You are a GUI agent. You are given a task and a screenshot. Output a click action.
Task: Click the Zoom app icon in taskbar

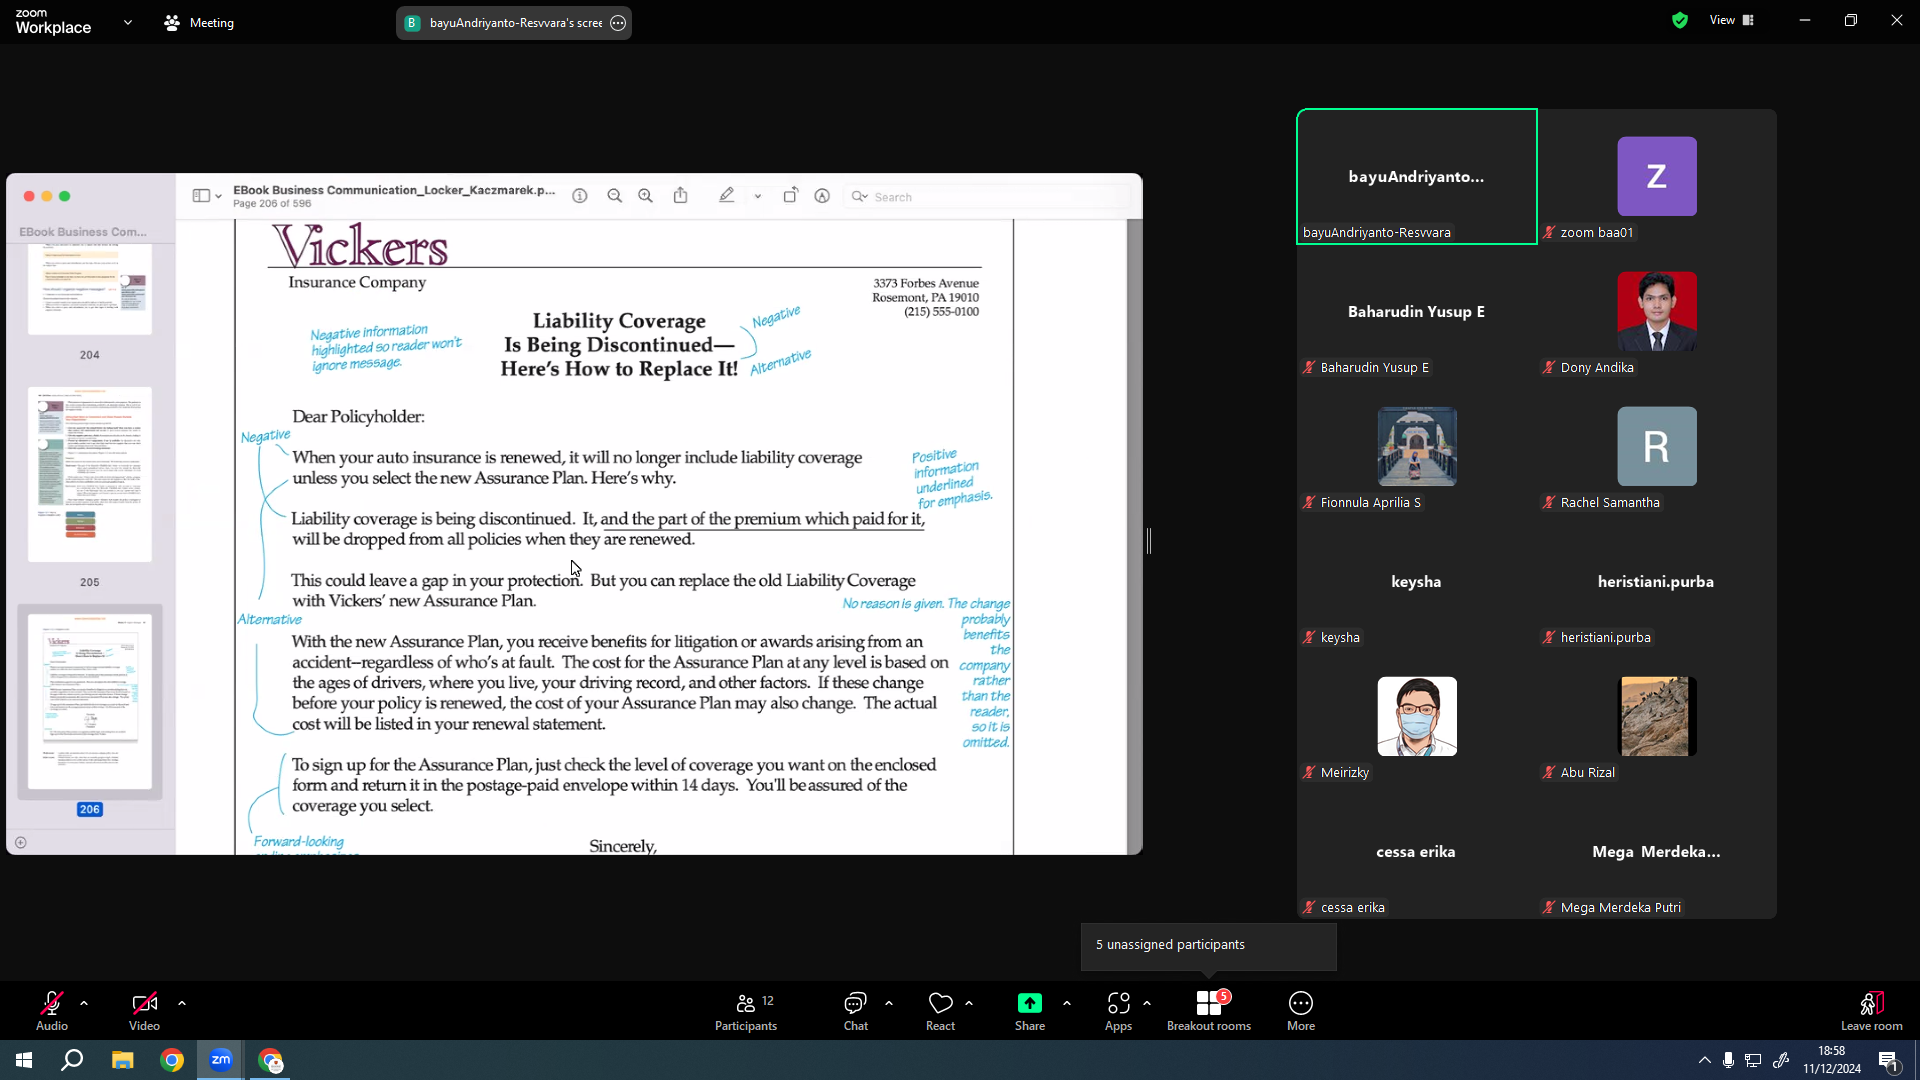coord(221,1060)
